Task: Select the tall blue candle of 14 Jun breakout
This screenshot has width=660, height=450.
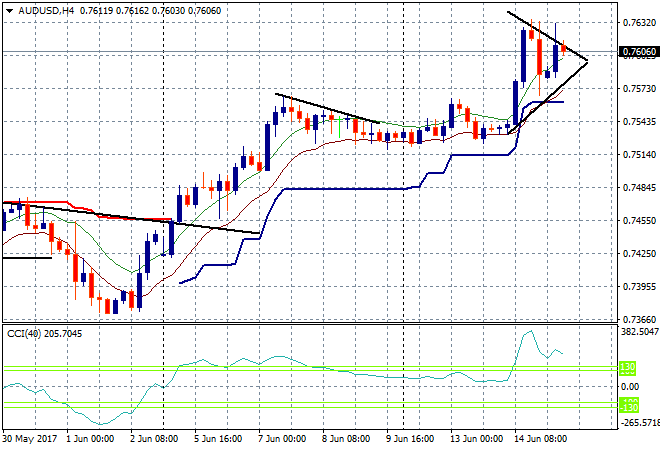Action: pyautogui.click(x=524, y=56)
